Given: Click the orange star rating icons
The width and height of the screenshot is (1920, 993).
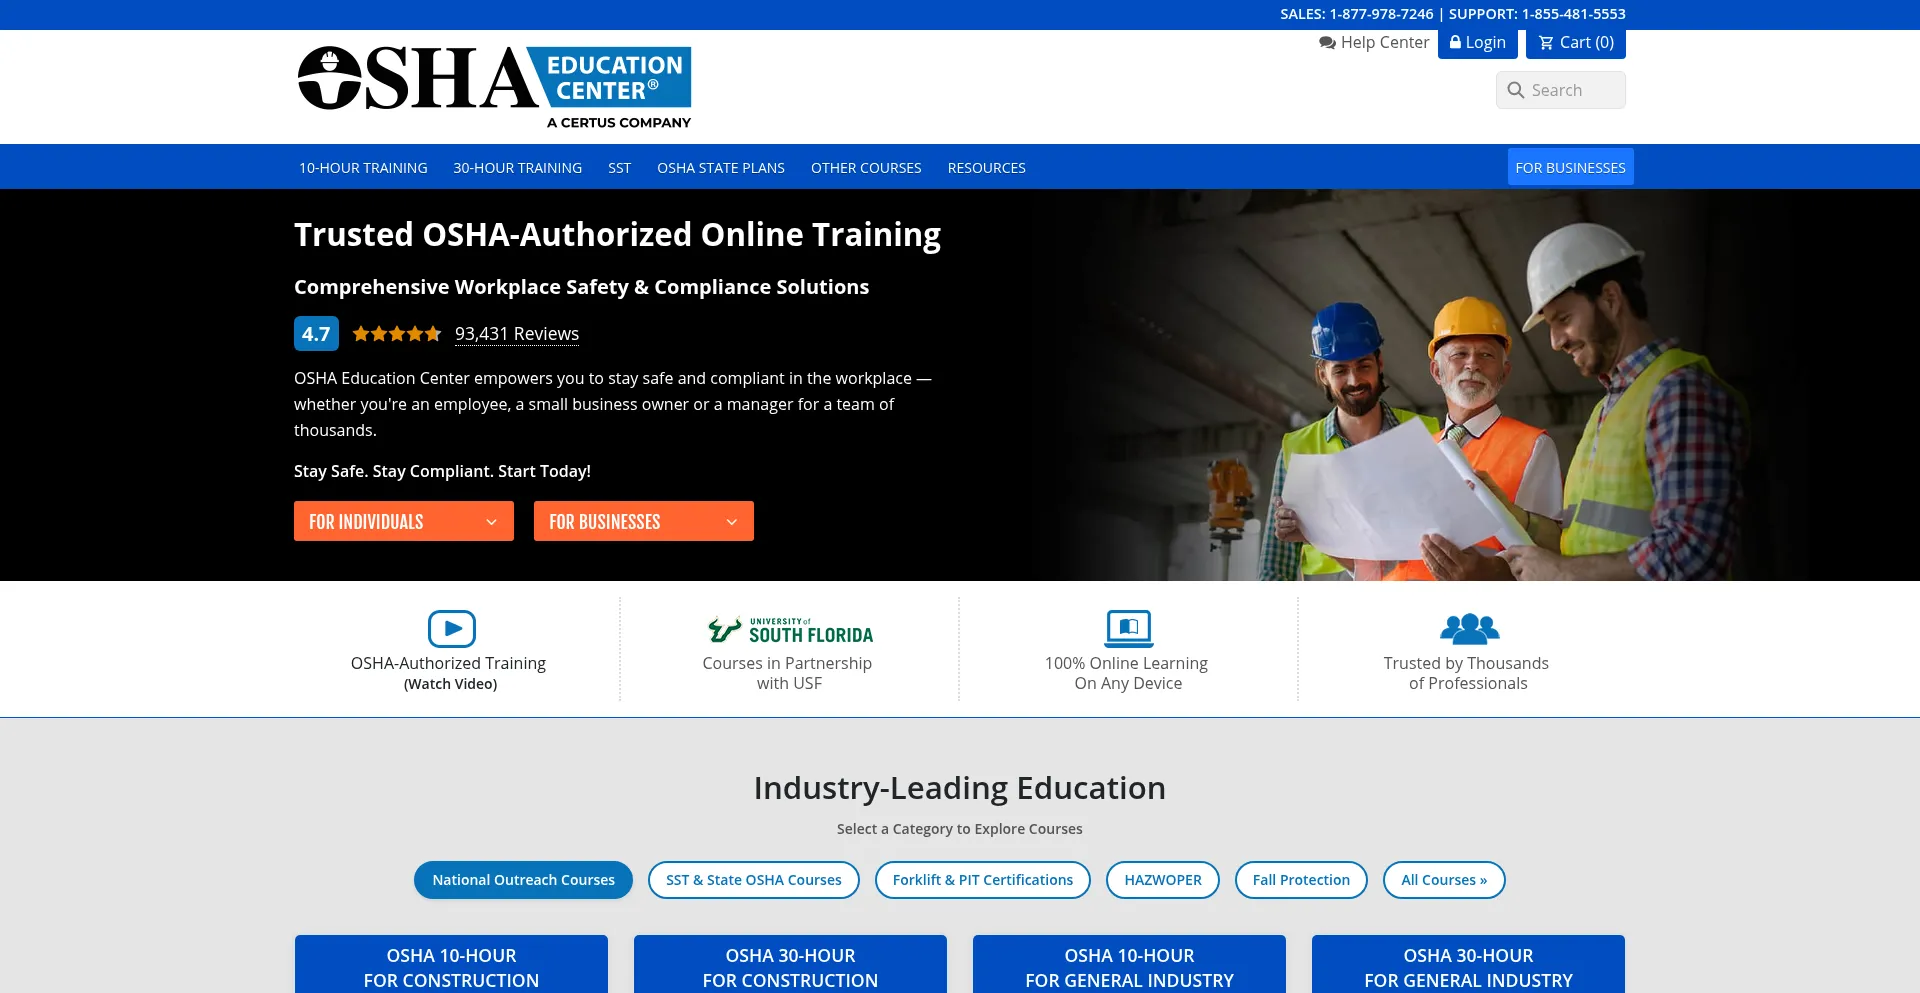Looking at the screenshot, I should click(x=397, y=334).
